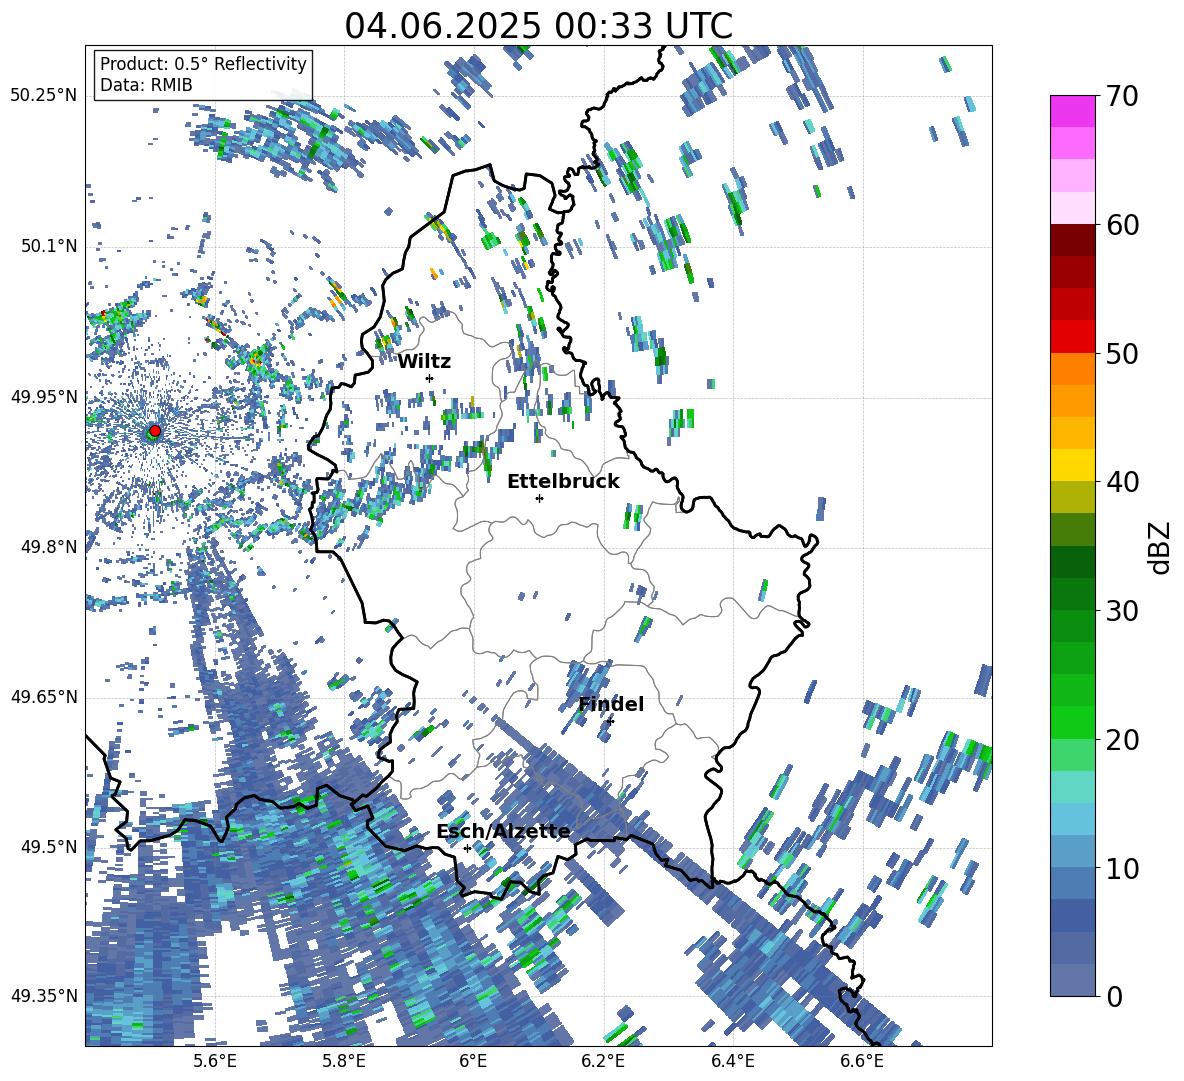This screenshot has width=1184, height=1081.
Task: Click the Findel cross marker
Action: (610, 721)
